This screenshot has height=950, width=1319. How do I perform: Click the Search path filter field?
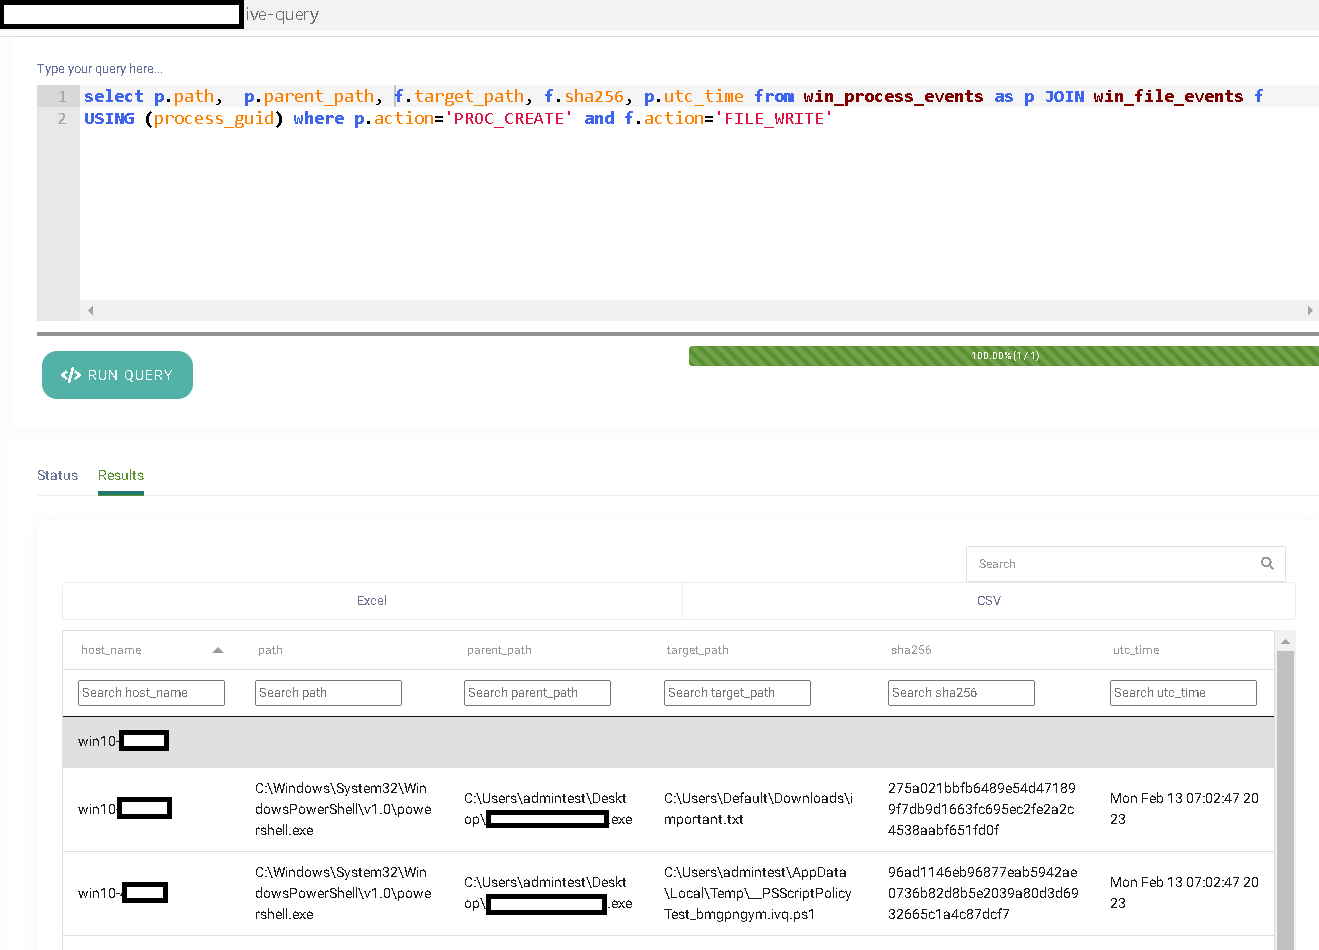[x=328, y=693]
